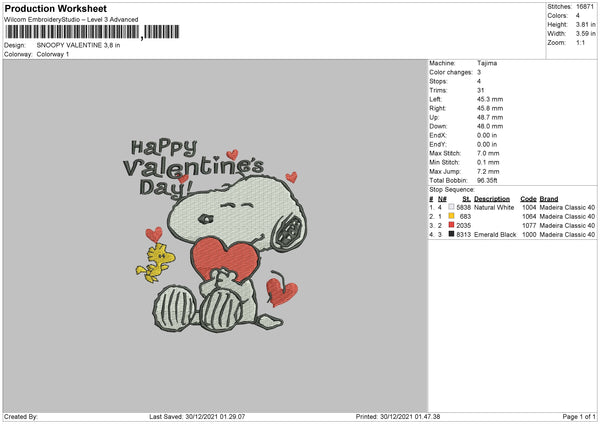The image size is (600, 424).
Task: Click the Emerald Black color swatch
Action: tap(452, 234)
